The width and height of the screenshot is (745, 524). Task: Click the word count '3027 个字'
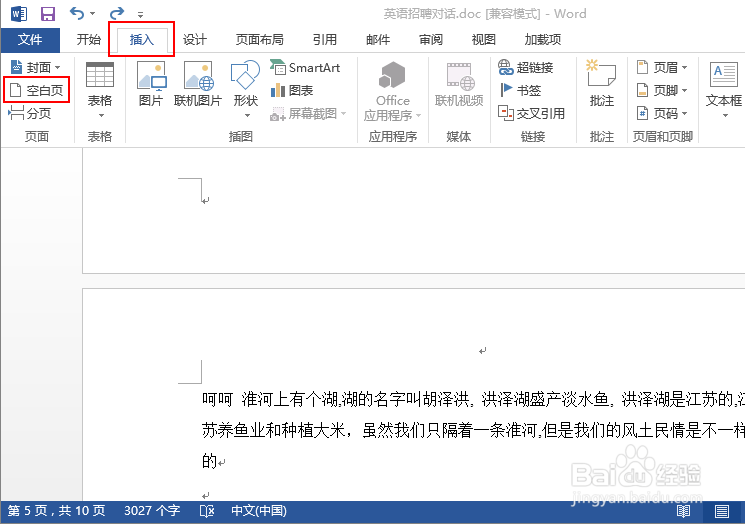point(152,511)
